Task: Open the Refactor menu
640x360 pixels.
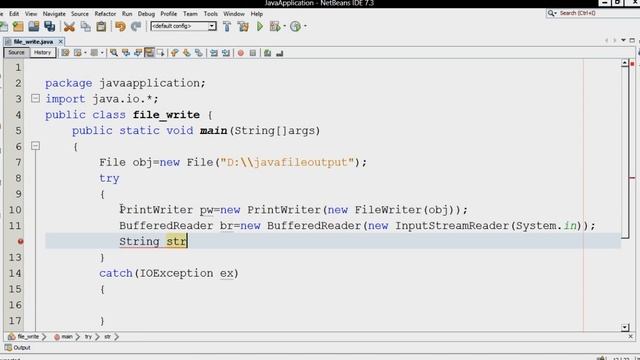Action: tap(105, 13)
